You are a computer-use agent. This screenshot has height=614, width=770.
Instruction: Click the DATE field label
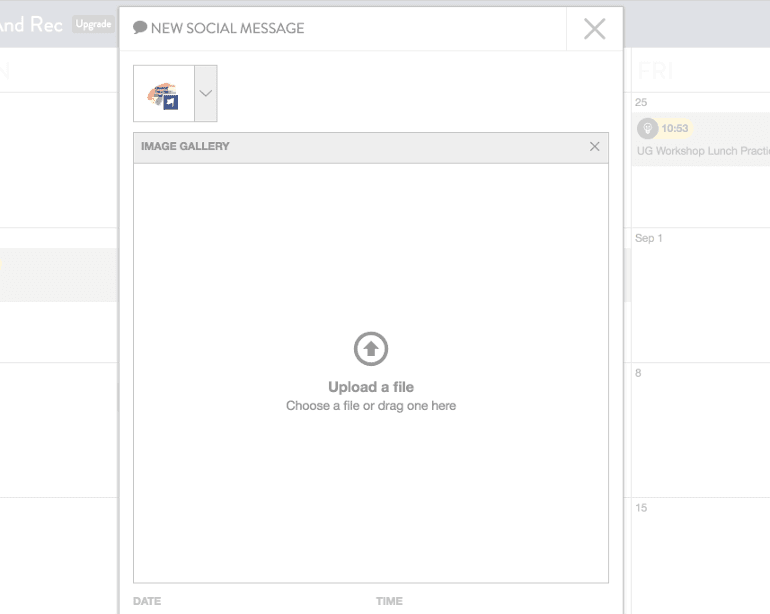tap(147, 602)
